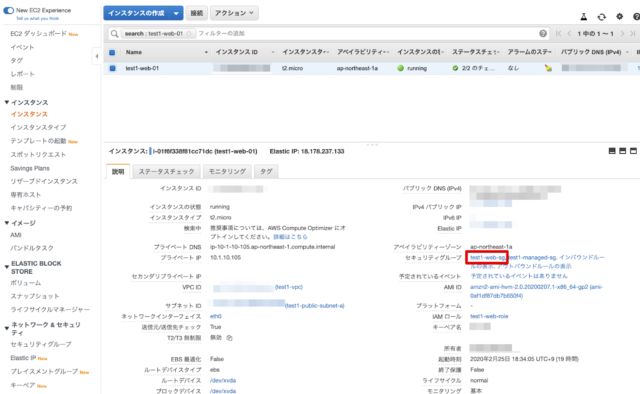Open the test1-web-sg security group link
This screenshot has width=640, height=394.
(487, 258)
